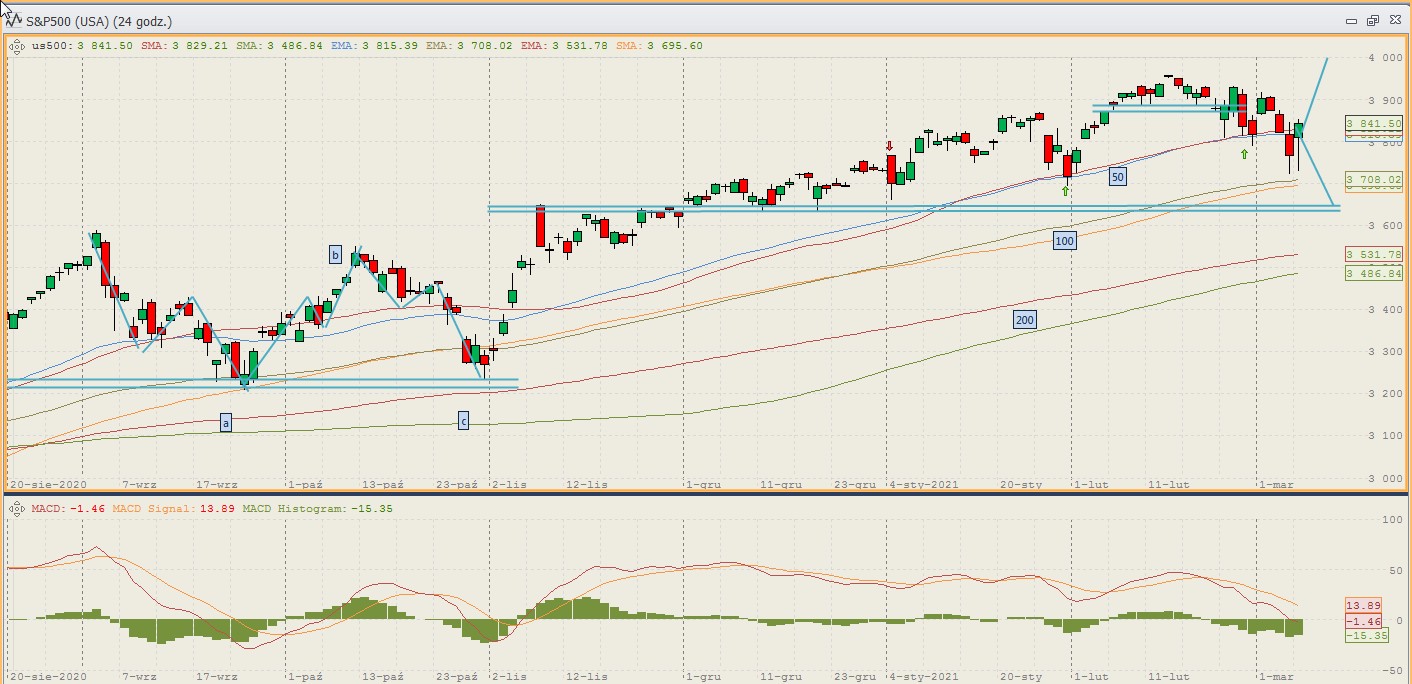Click the wave label 'c' box
Image resolution: width=1412 pixels, height=684 pixels.
463,422
